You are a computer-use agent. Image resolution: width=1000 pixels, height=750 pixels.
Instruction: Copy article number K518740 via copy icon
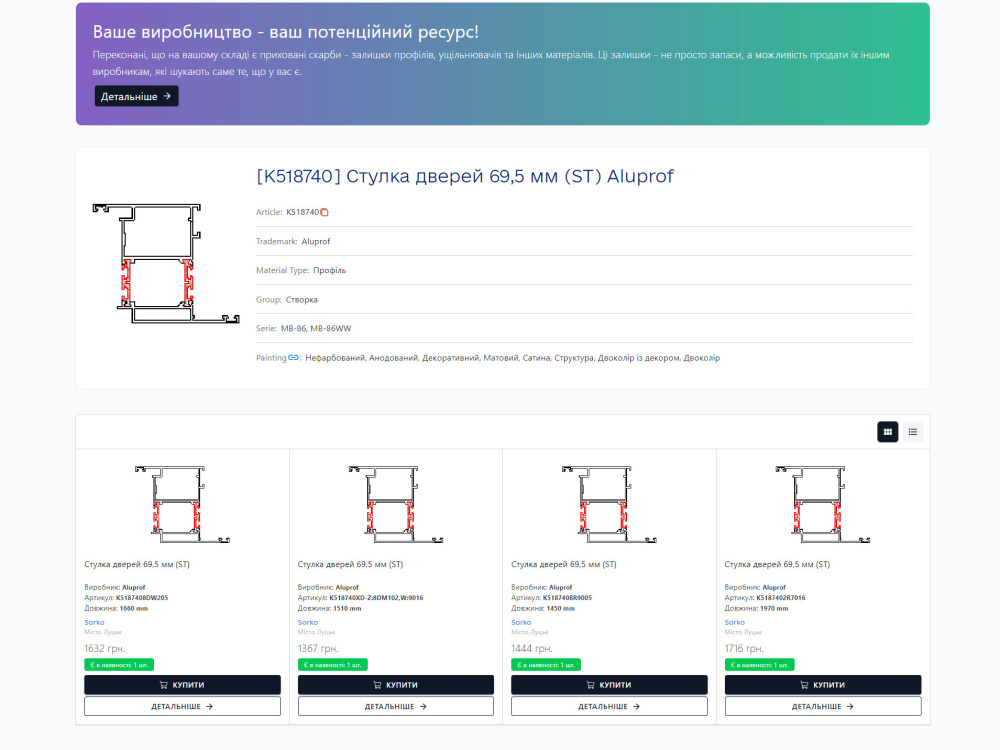point(324,212)
